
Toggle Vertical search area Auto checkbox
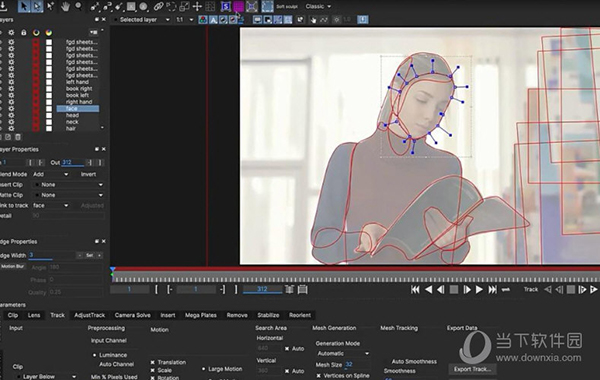coord(287,371)
